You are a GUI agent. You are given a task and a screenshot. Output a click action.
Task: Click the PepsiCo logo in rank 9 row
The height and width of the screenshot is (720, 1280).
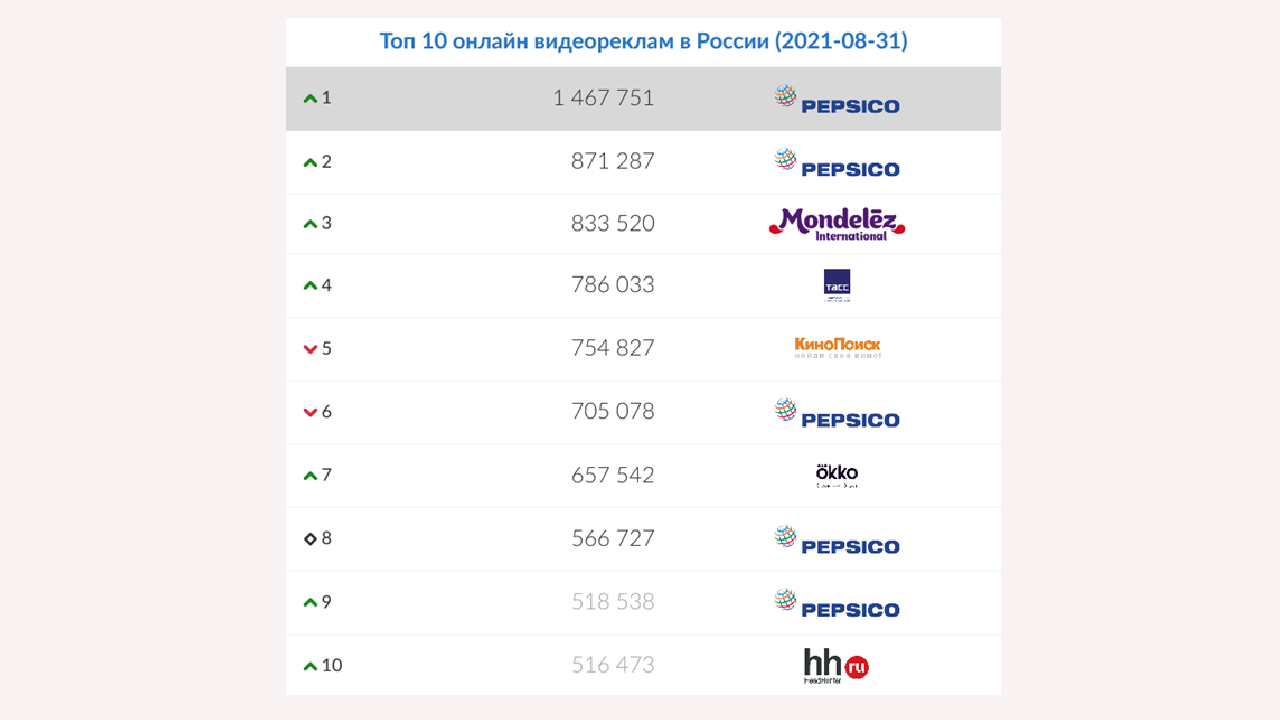pyautogui.click(x=837, y=602)
